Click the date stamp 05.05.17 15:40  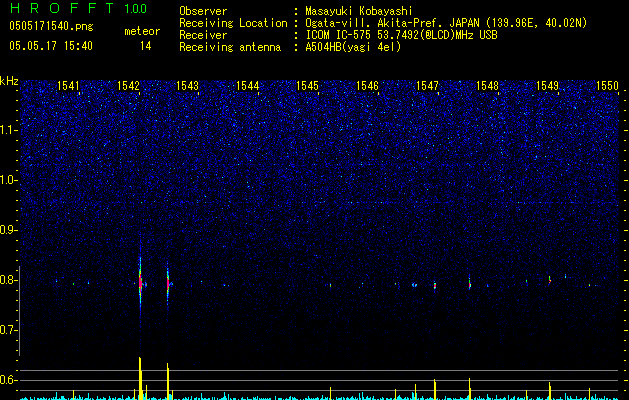coord(51,46)
